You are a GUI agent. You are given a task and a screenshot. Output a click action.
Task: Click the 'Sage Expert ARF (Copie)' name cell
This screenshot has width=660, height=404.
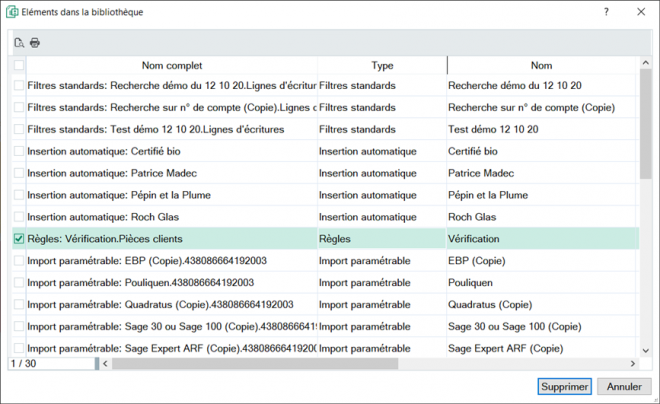click(x=543, y=348)
